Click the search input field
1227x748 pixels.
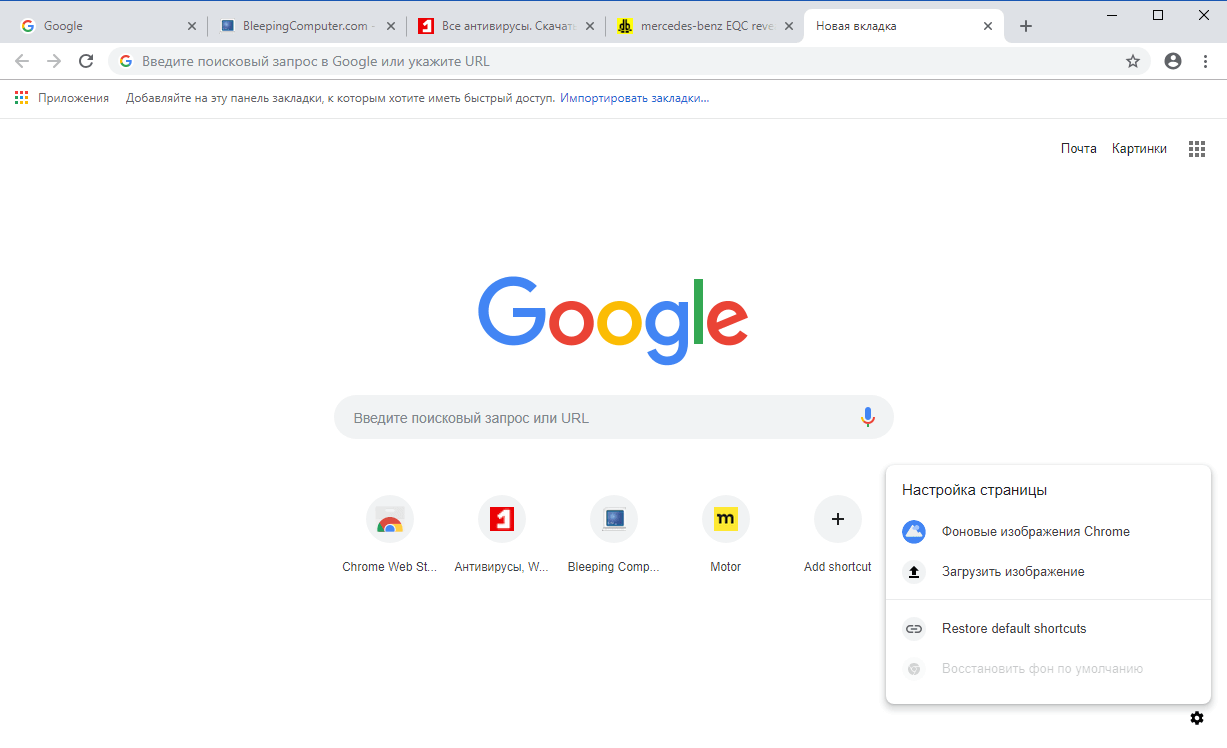pos(600,417)
